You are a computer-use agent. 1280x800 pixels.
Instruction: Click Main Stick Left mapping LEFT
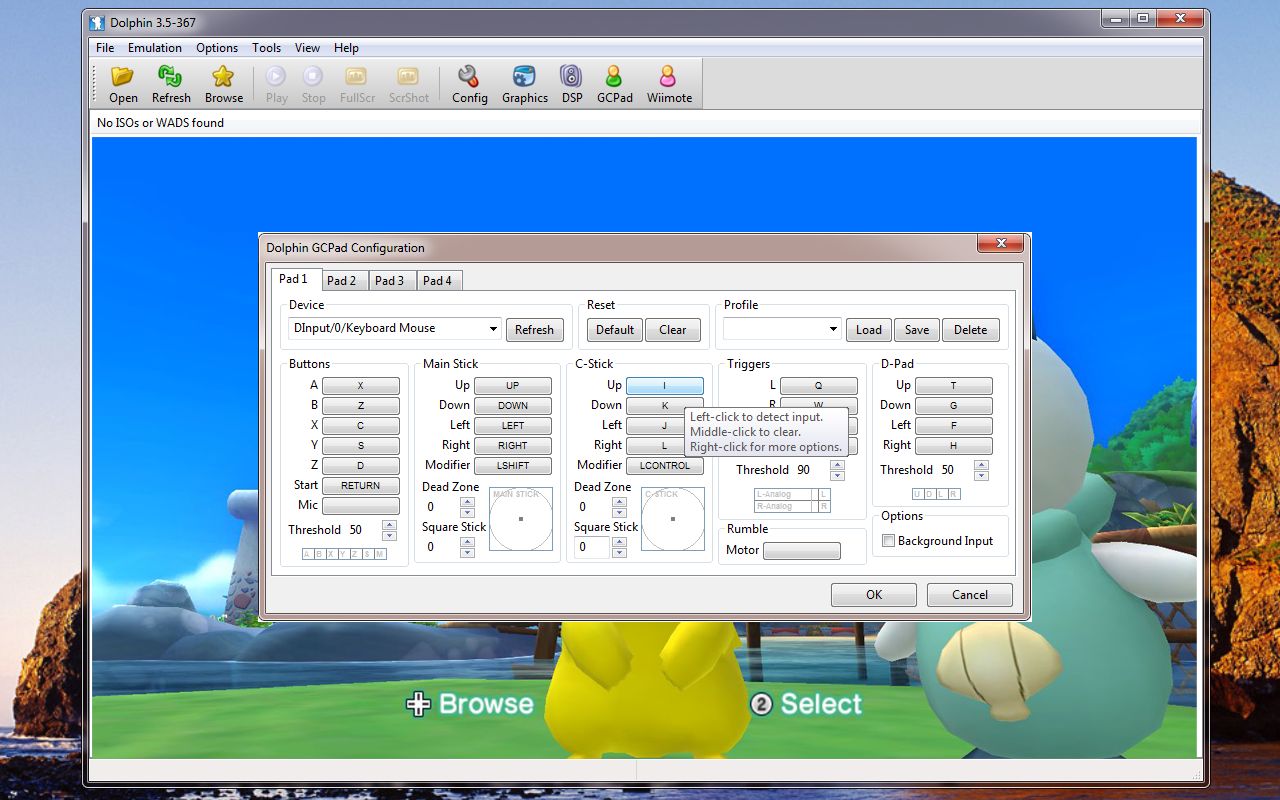pyautogui.click(x=513, y=426)
